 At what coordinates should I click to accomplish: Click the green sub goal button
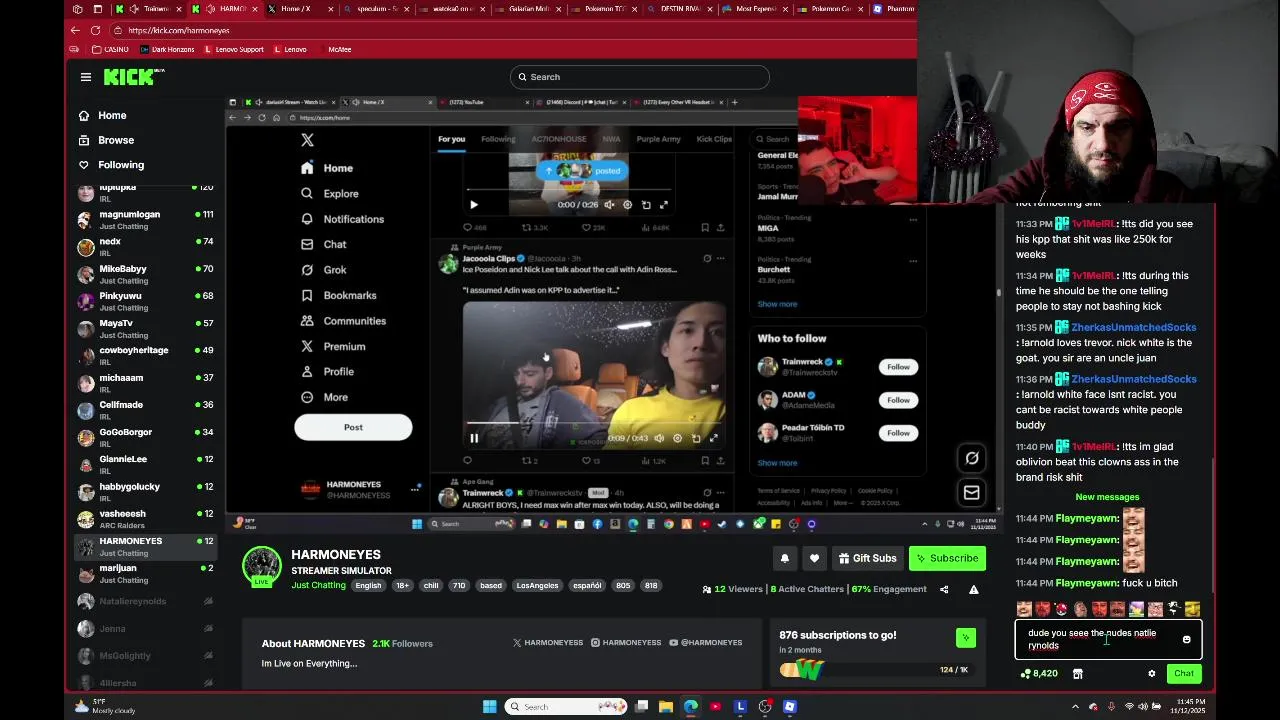(965, 637)
